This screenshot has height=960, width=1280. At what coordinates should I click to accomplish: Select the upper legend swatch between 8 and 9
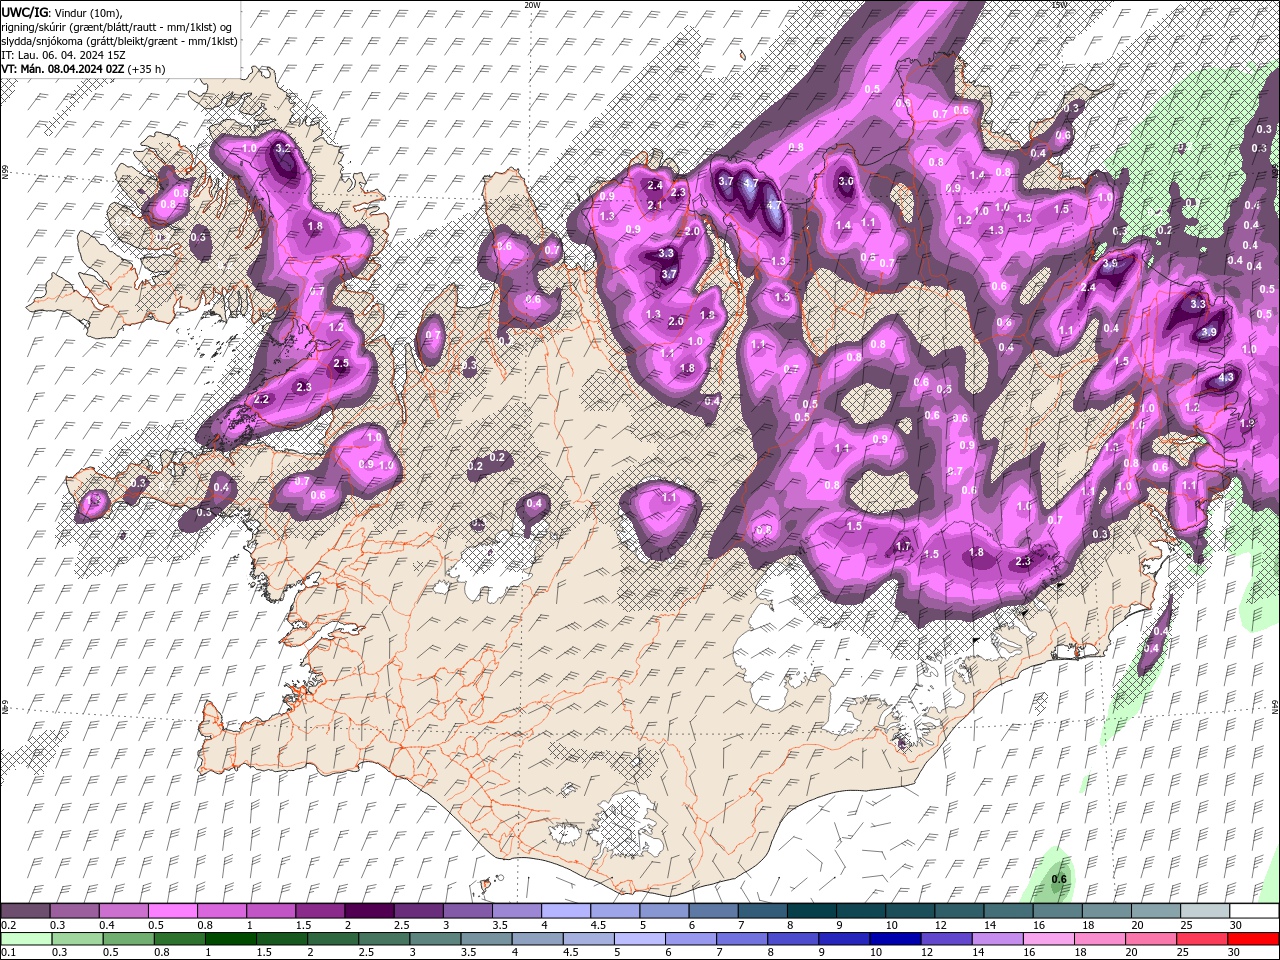812,911
